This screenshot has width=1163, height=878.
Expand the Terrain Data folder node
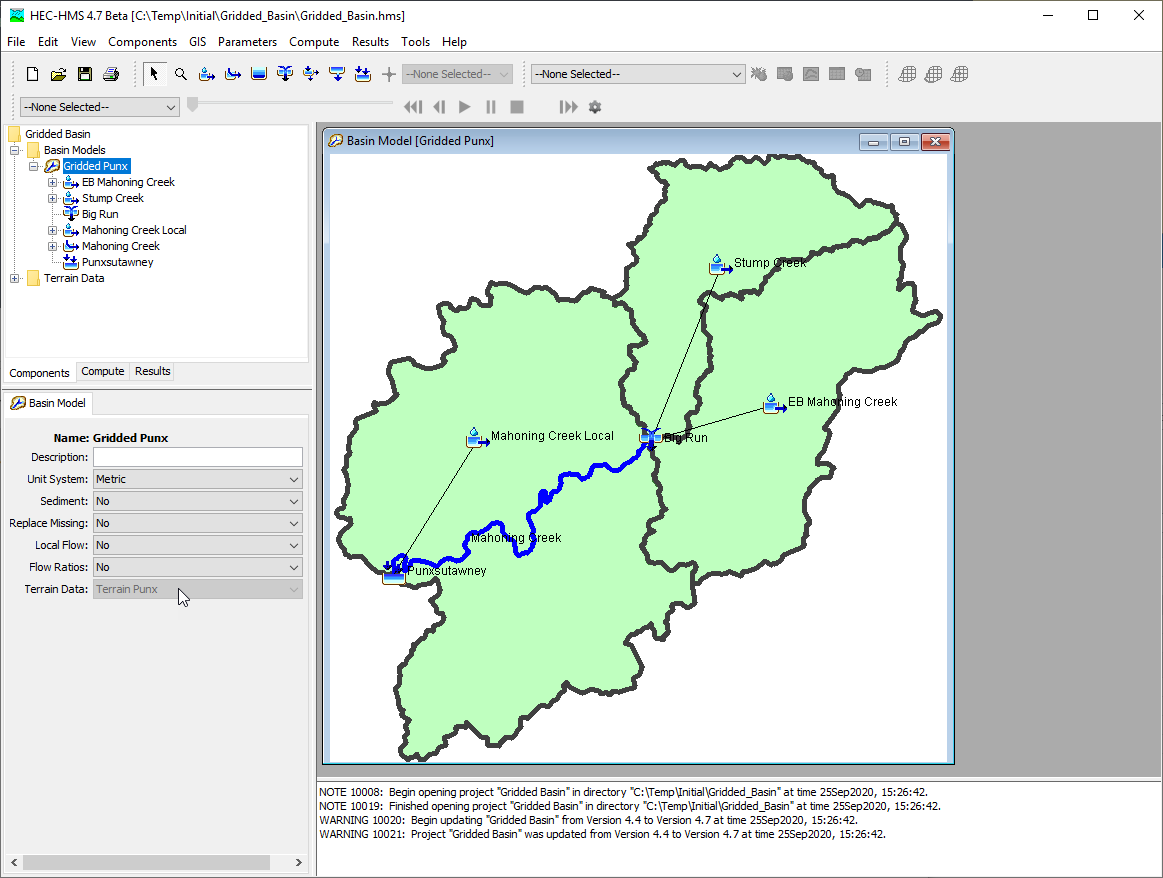click(x=14, y=278)
